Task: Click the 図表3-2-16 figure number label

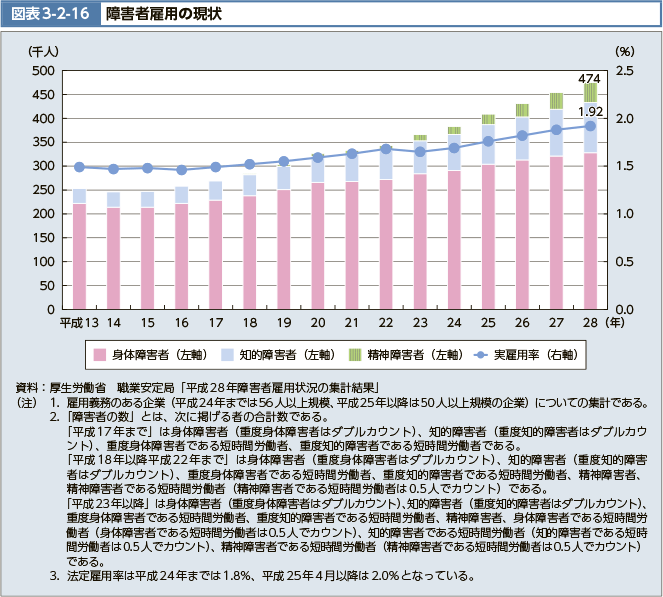Action: click(x=50, y=16)
